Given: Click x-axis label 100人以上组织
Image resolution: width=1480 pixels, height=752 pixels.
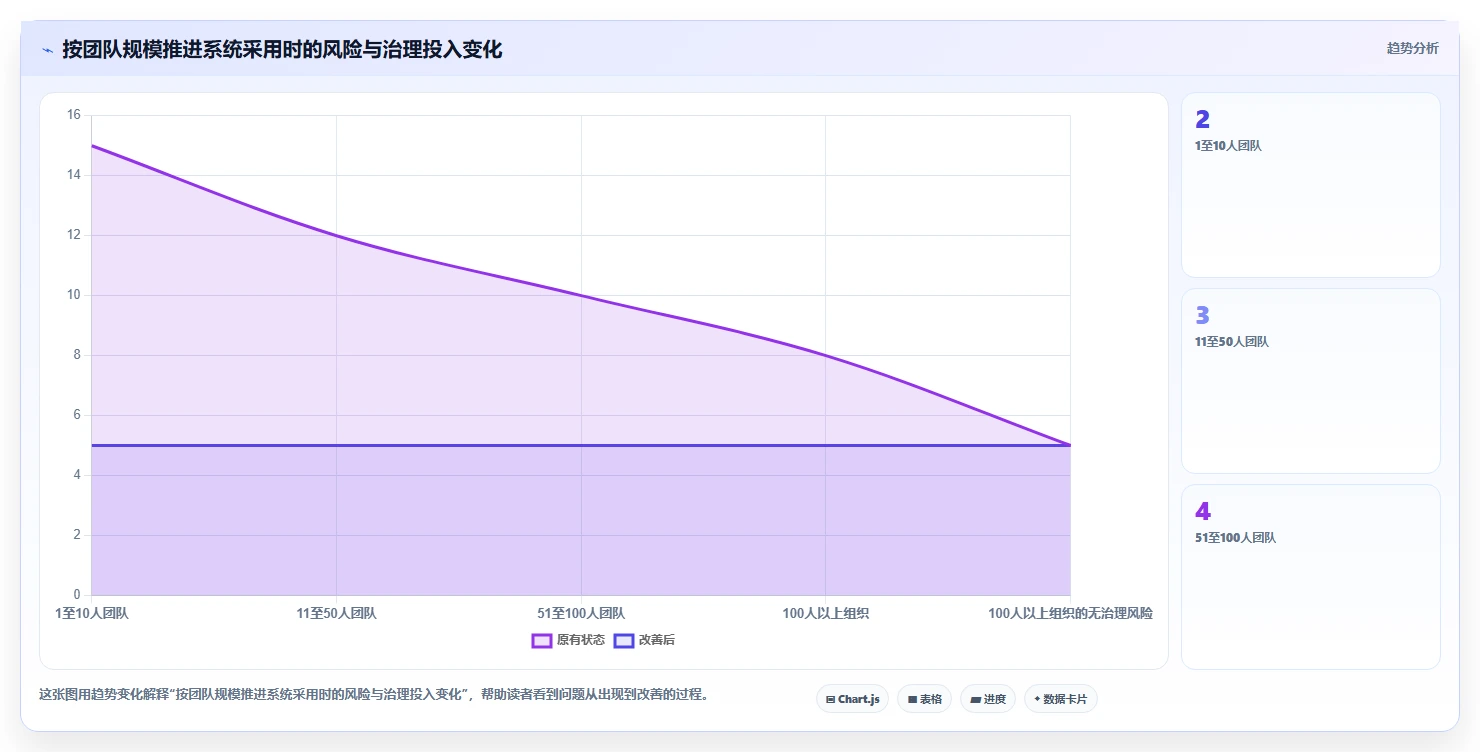Looking at the screenshot, I should pyautogui.click(x=826, y=613).
